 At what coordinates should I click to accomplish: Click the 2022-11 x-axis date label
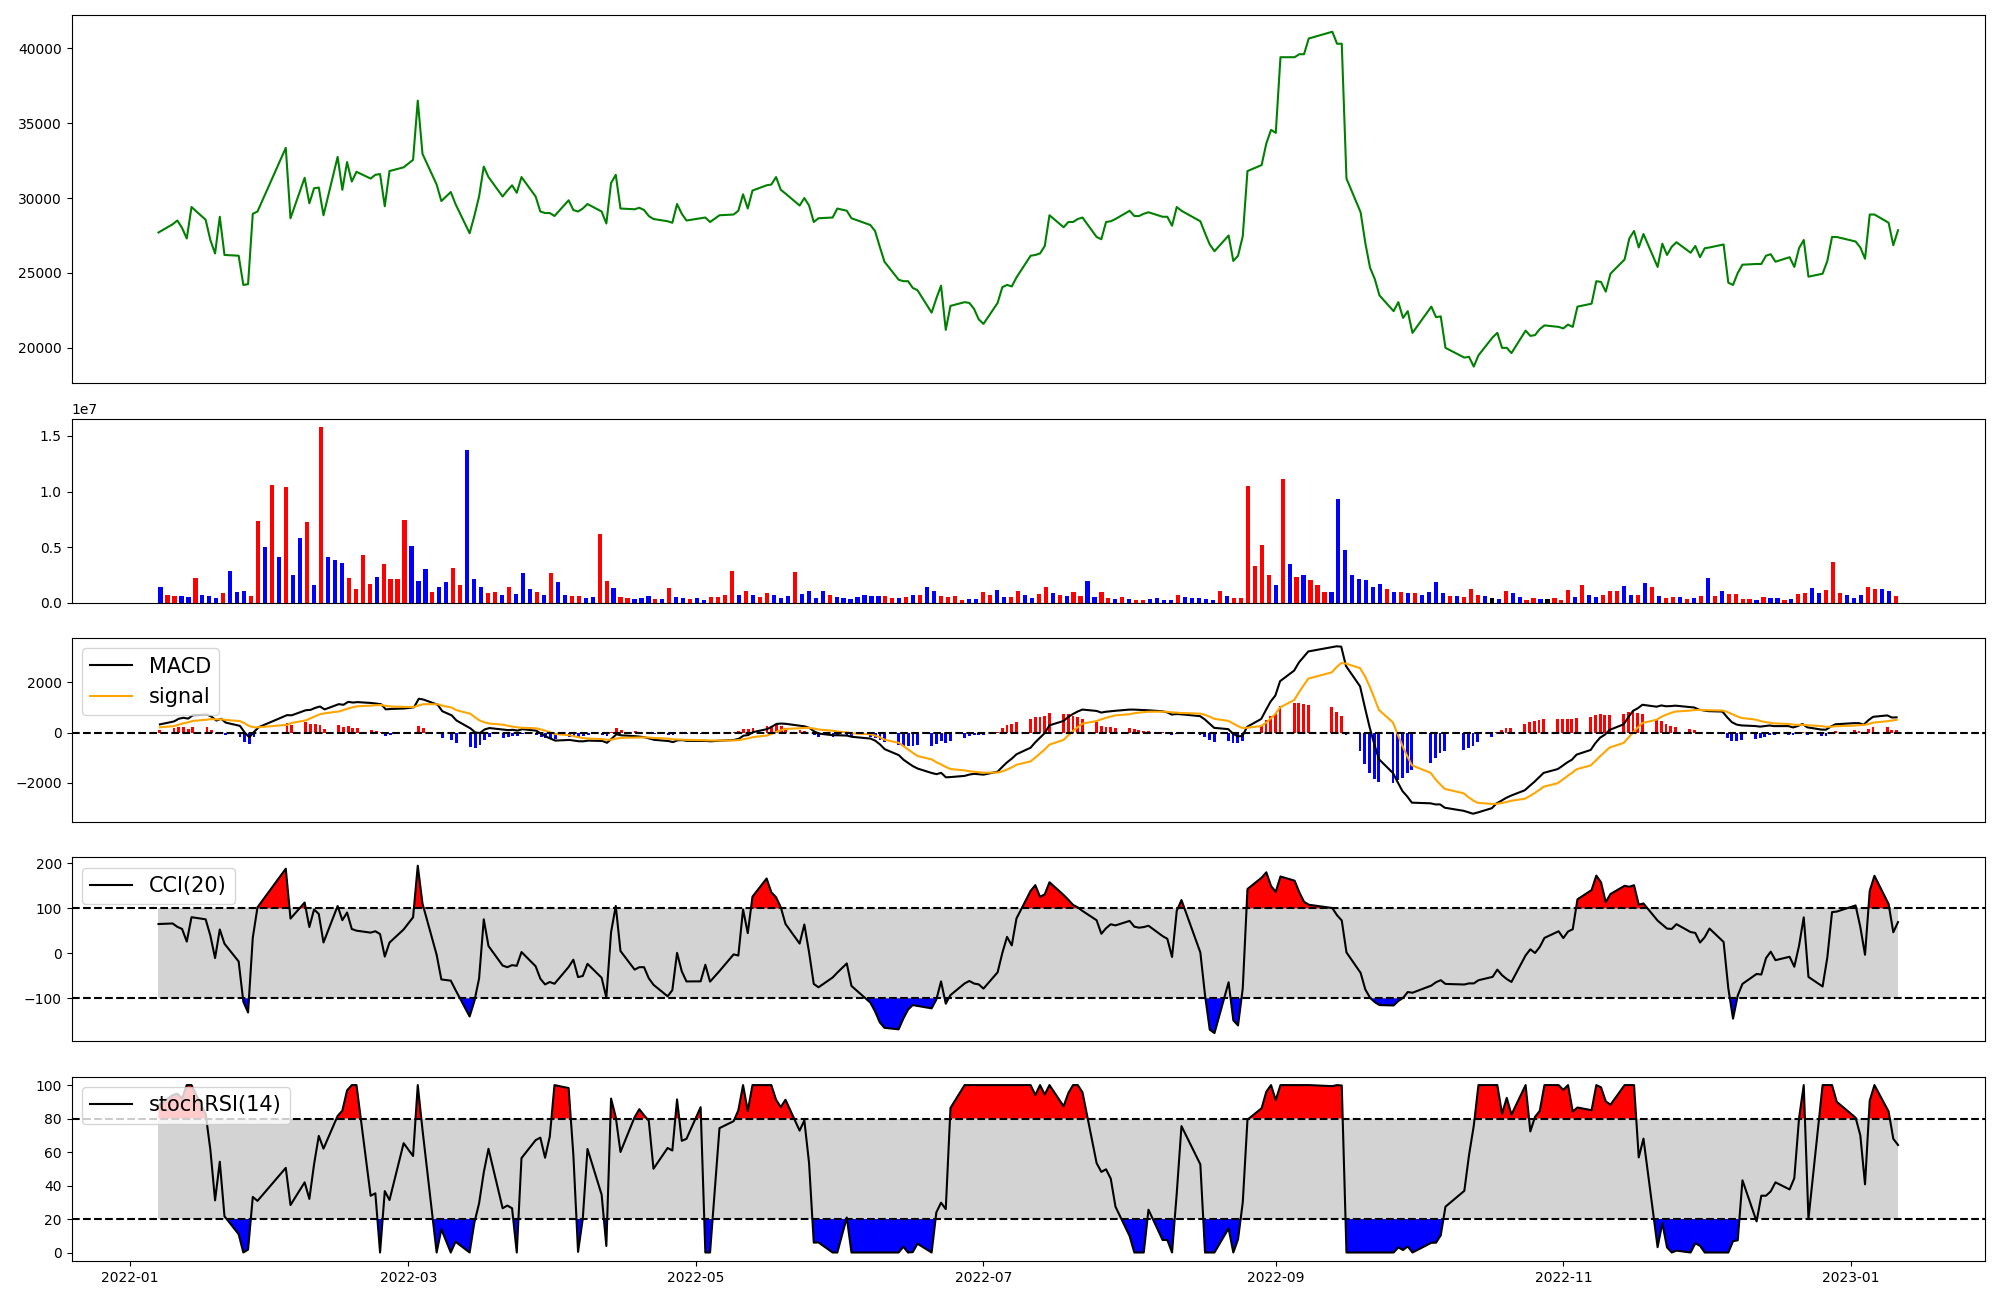pos(1563,1277)
